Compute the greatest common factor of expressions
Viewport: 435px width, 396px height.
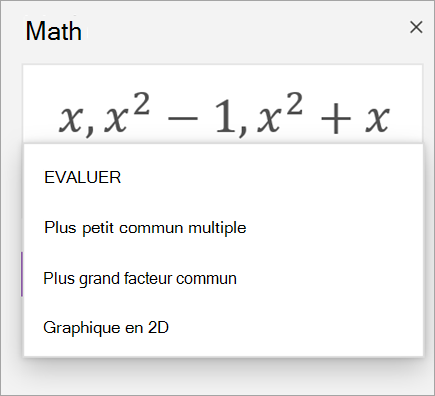pos(140,279)
